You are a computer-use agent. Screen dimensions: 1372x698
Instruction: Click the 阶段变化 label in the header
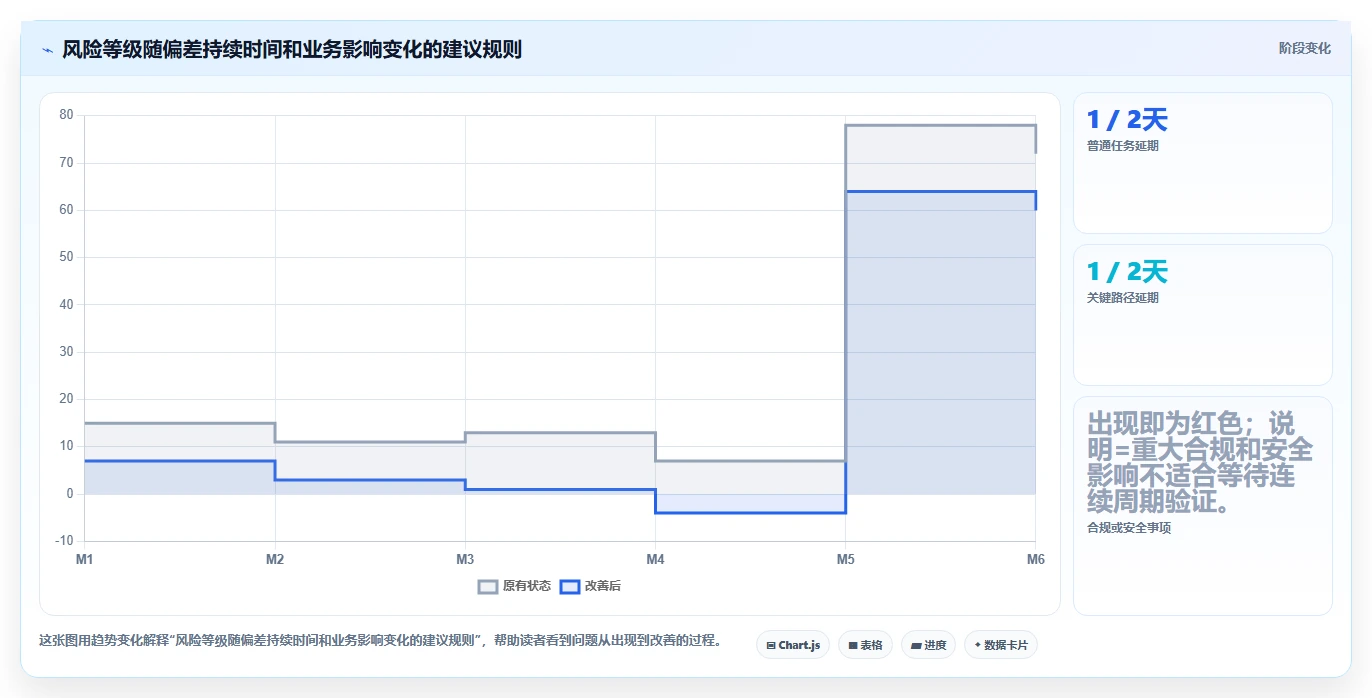pyautogui.click(x=1304, y=48)
